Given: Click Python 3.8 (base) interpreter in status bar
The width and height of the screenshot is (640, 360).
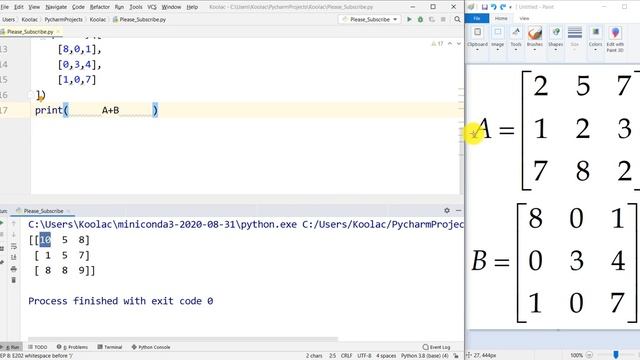Looking at the screenshot, I should tap(424, 356).
